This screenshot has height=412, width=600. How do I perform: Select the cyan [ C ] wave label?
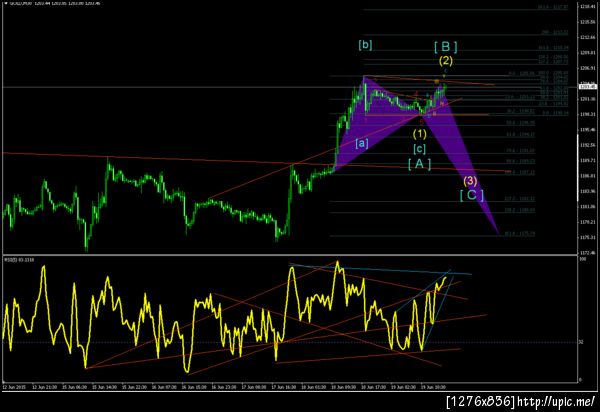(x=472, y=195)
